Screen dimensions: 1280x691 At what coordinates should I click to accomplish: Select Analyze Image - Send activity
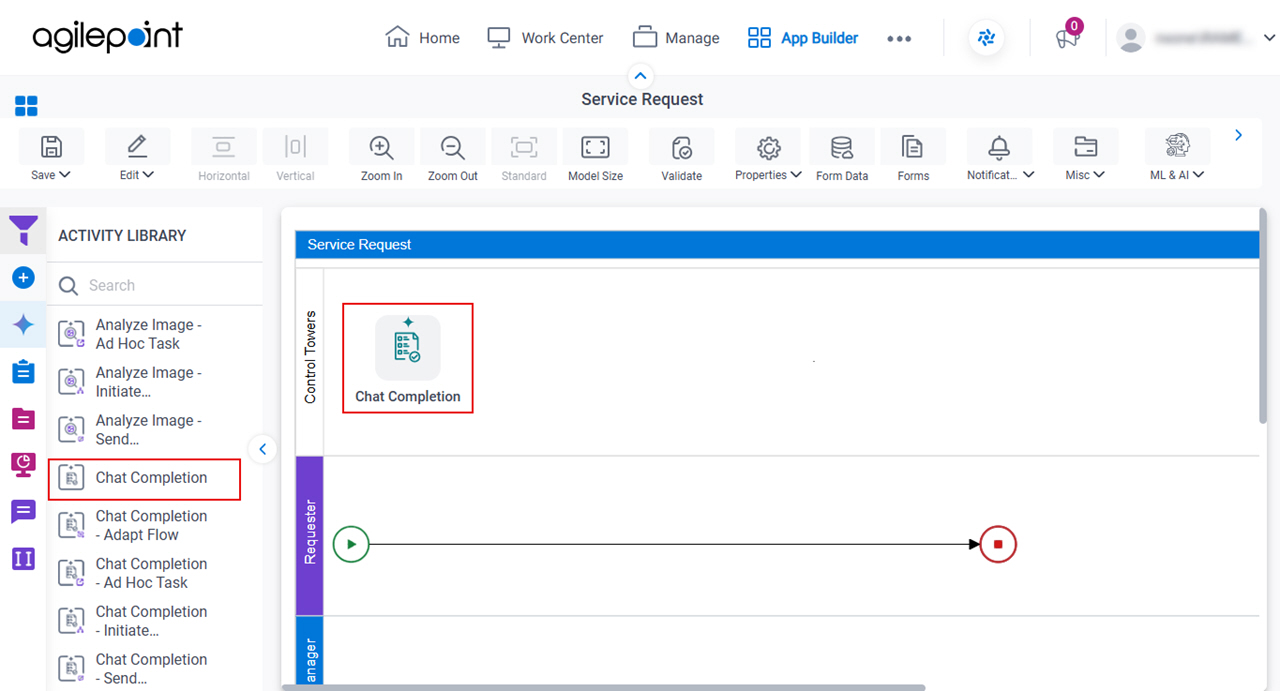click(145, 430)
